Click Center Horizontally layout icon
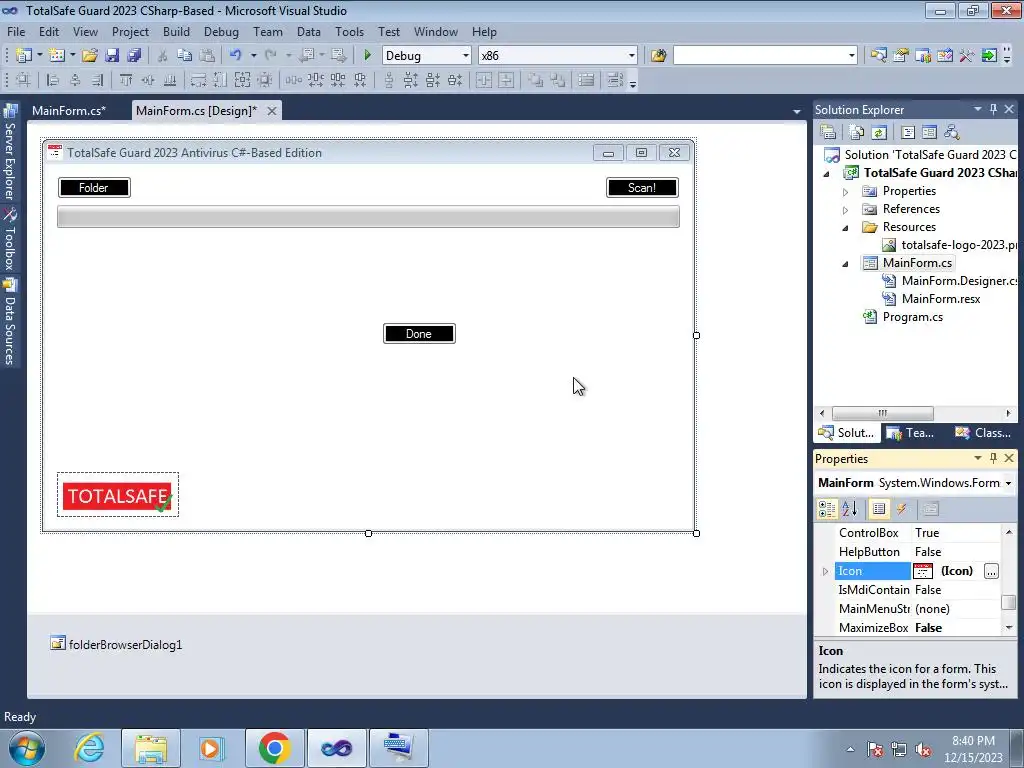The height and width of the screenshot is (768, 1024). [x=484, y=80]
